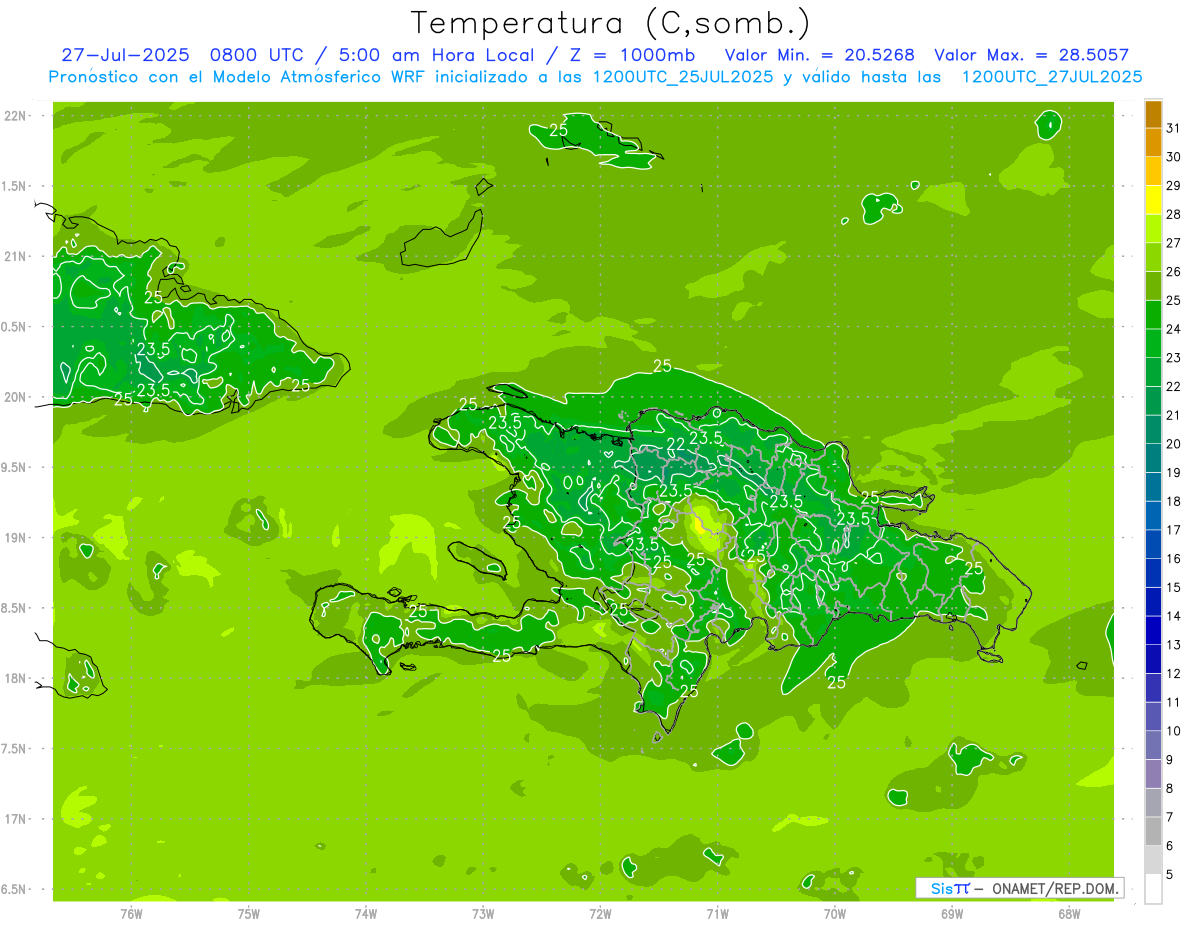Image resolution: width=1200 pixels, height=927 pixels.
Task: Click the colorbar value label "23"
Action: point(1174,358)
